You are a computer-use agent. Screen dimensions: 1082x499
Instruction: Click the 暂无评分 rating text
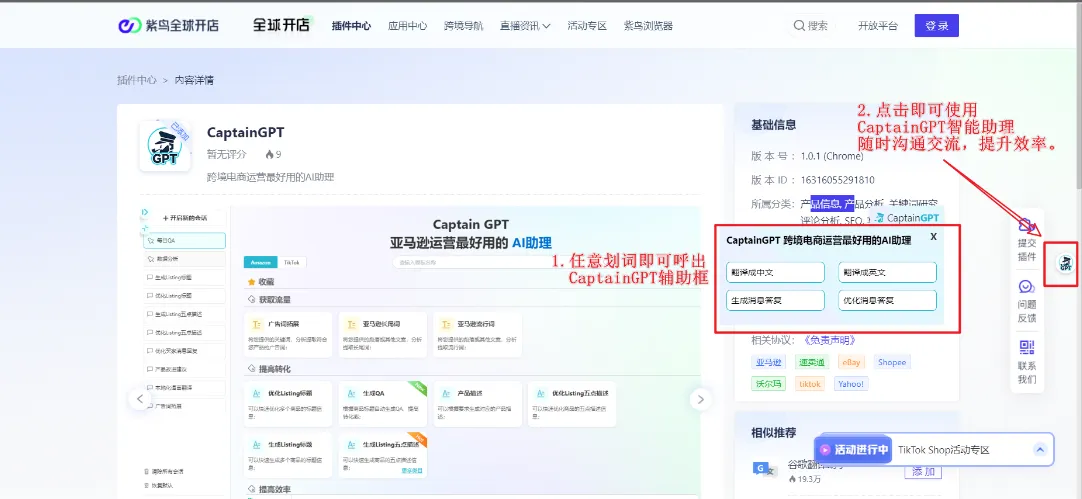pos(226,155)
